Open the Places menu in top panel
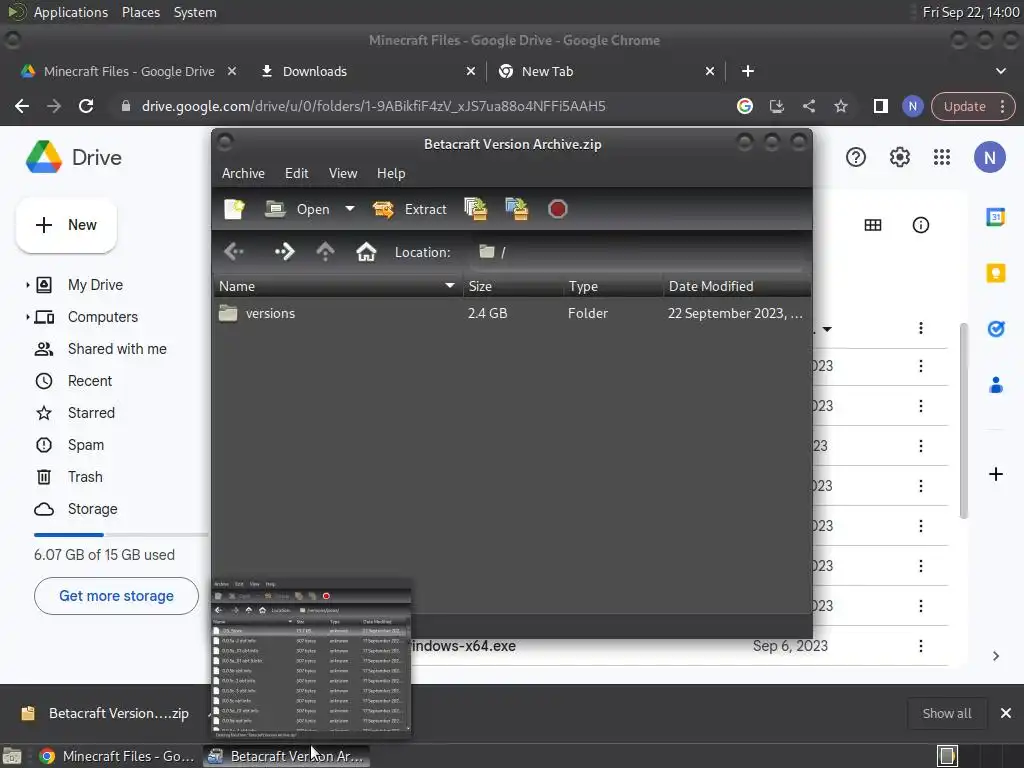1024x768 pixels. click(x=140, y=12)
